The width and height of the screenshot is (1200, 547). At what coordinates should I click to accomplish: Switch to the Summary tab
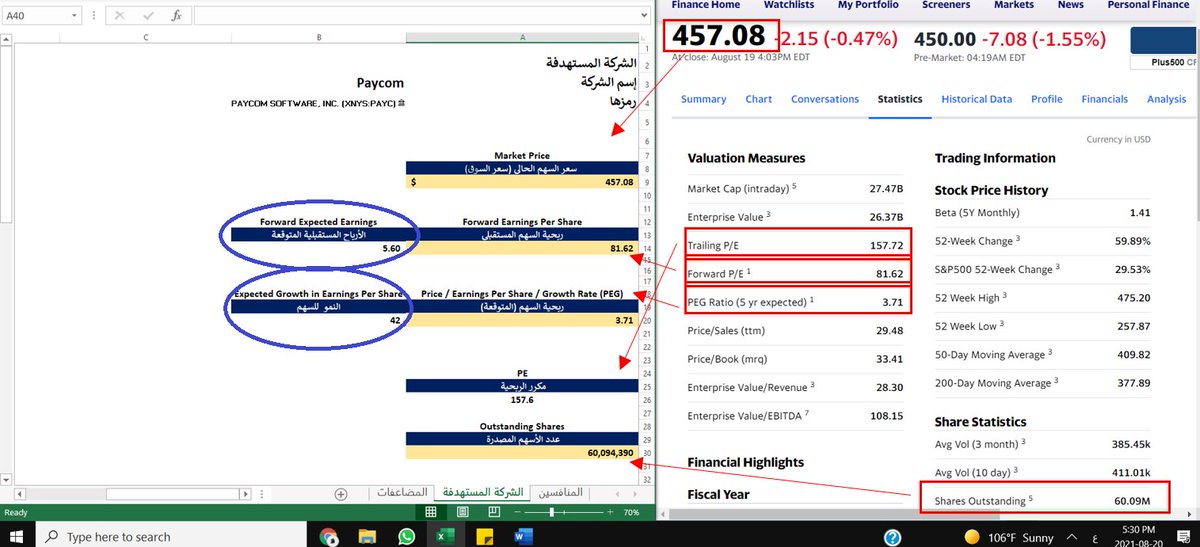tap(703, 99)
